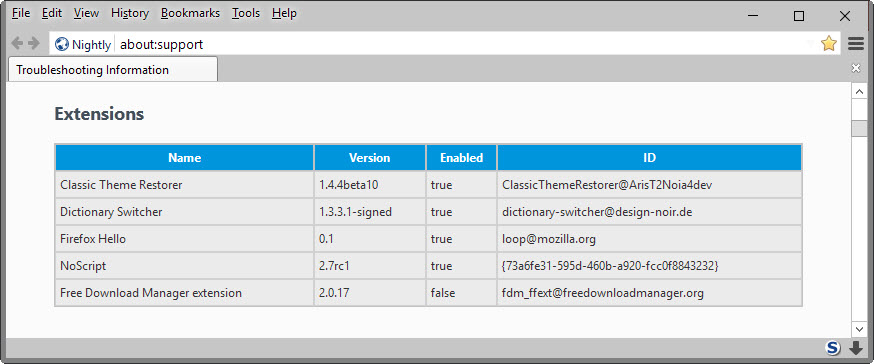
Task: Open the URL bar history dropdown arrow
Action: click(x=811, y=44)
